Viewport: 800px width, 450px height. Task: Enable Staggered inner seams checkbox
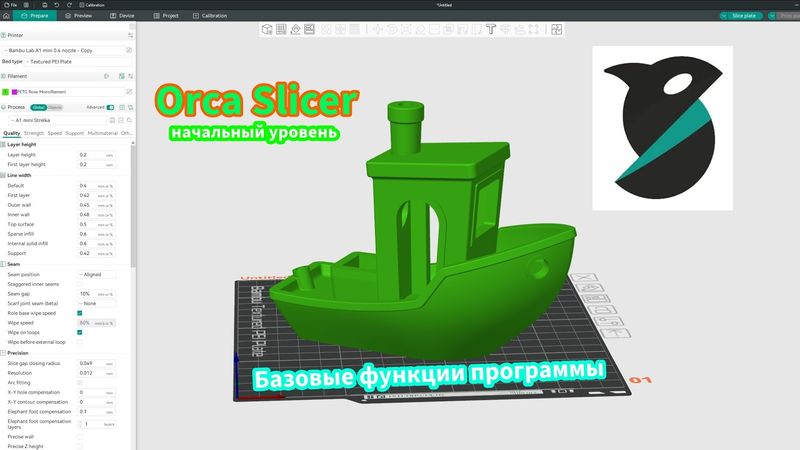tap(80, 284)
